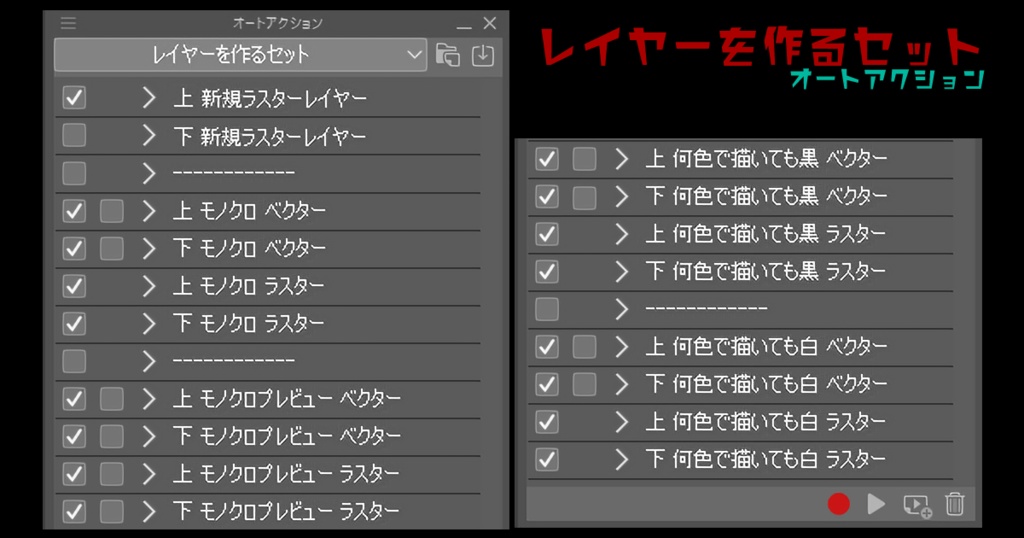Screen dimensions: 1024x538
Task: Minimize the オートアクション panel
Action: [x=464, y=25]
